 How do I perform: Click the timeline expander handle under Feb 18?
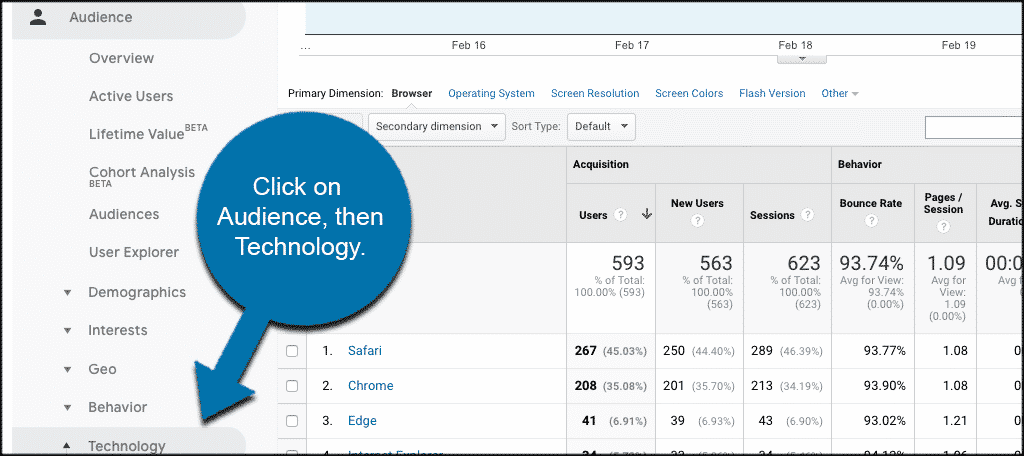coord(802,58)
